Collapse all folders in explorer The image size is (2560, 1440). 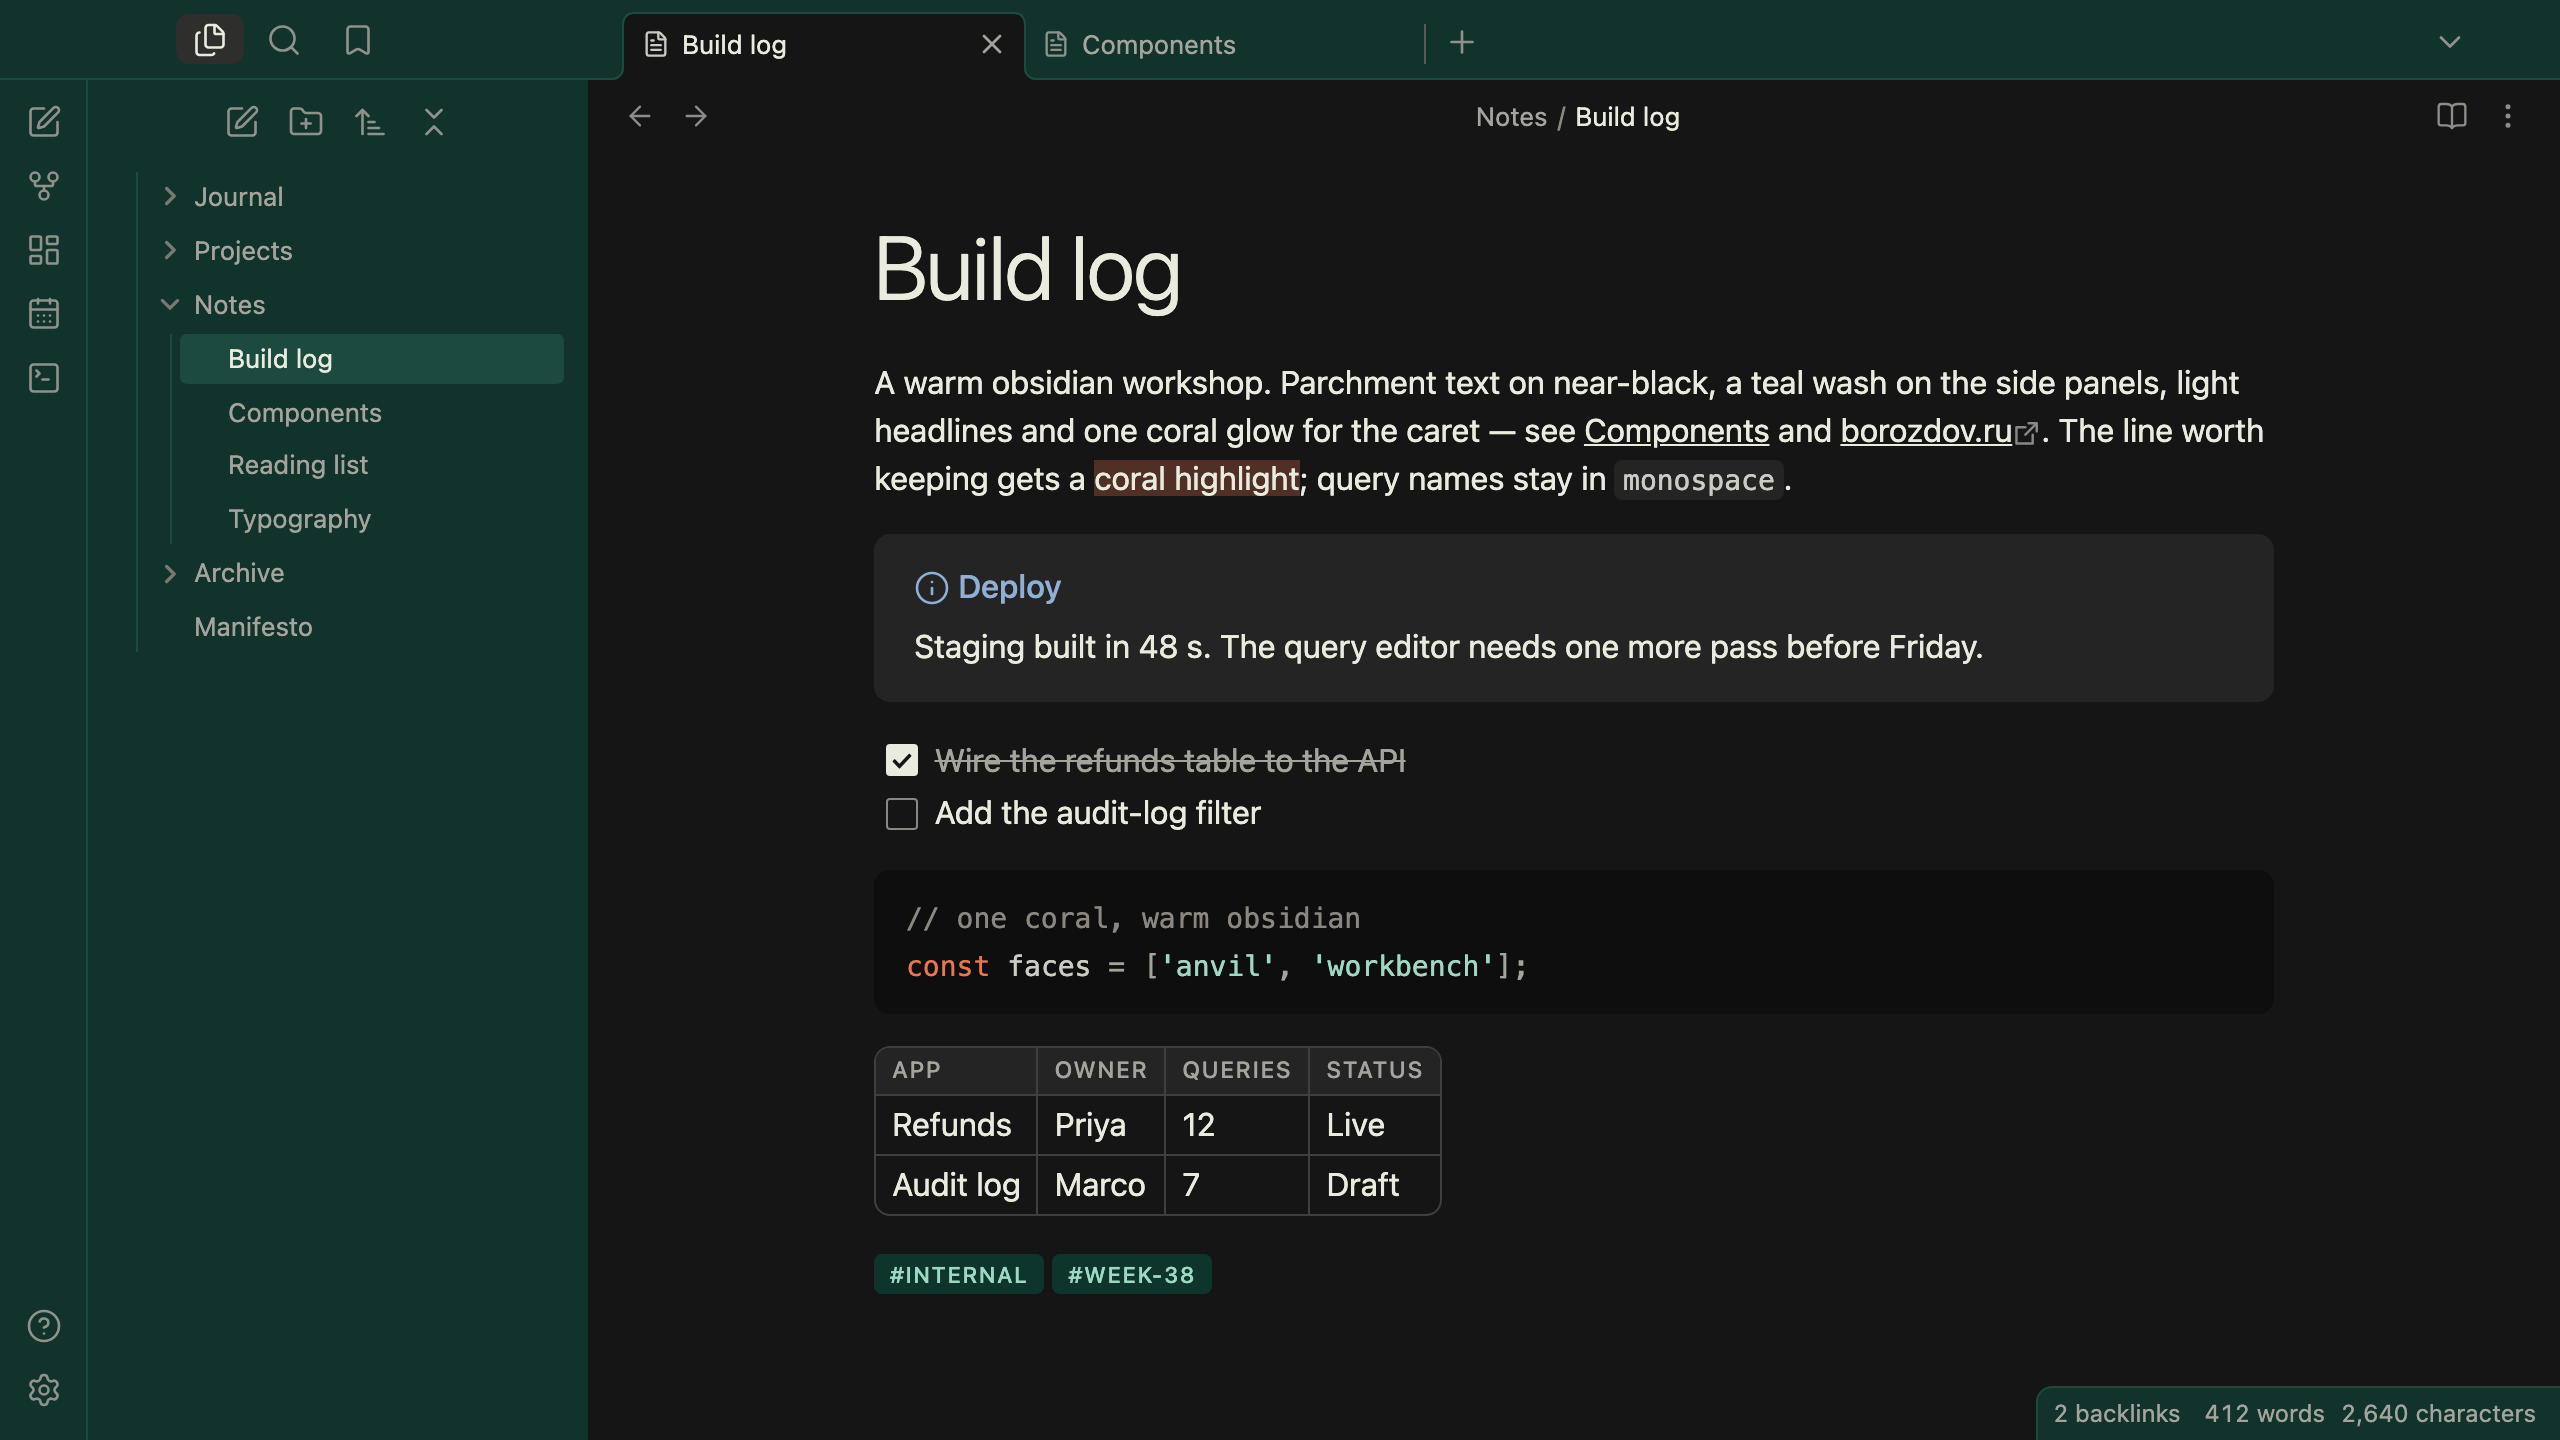click(x=434, y=122)
